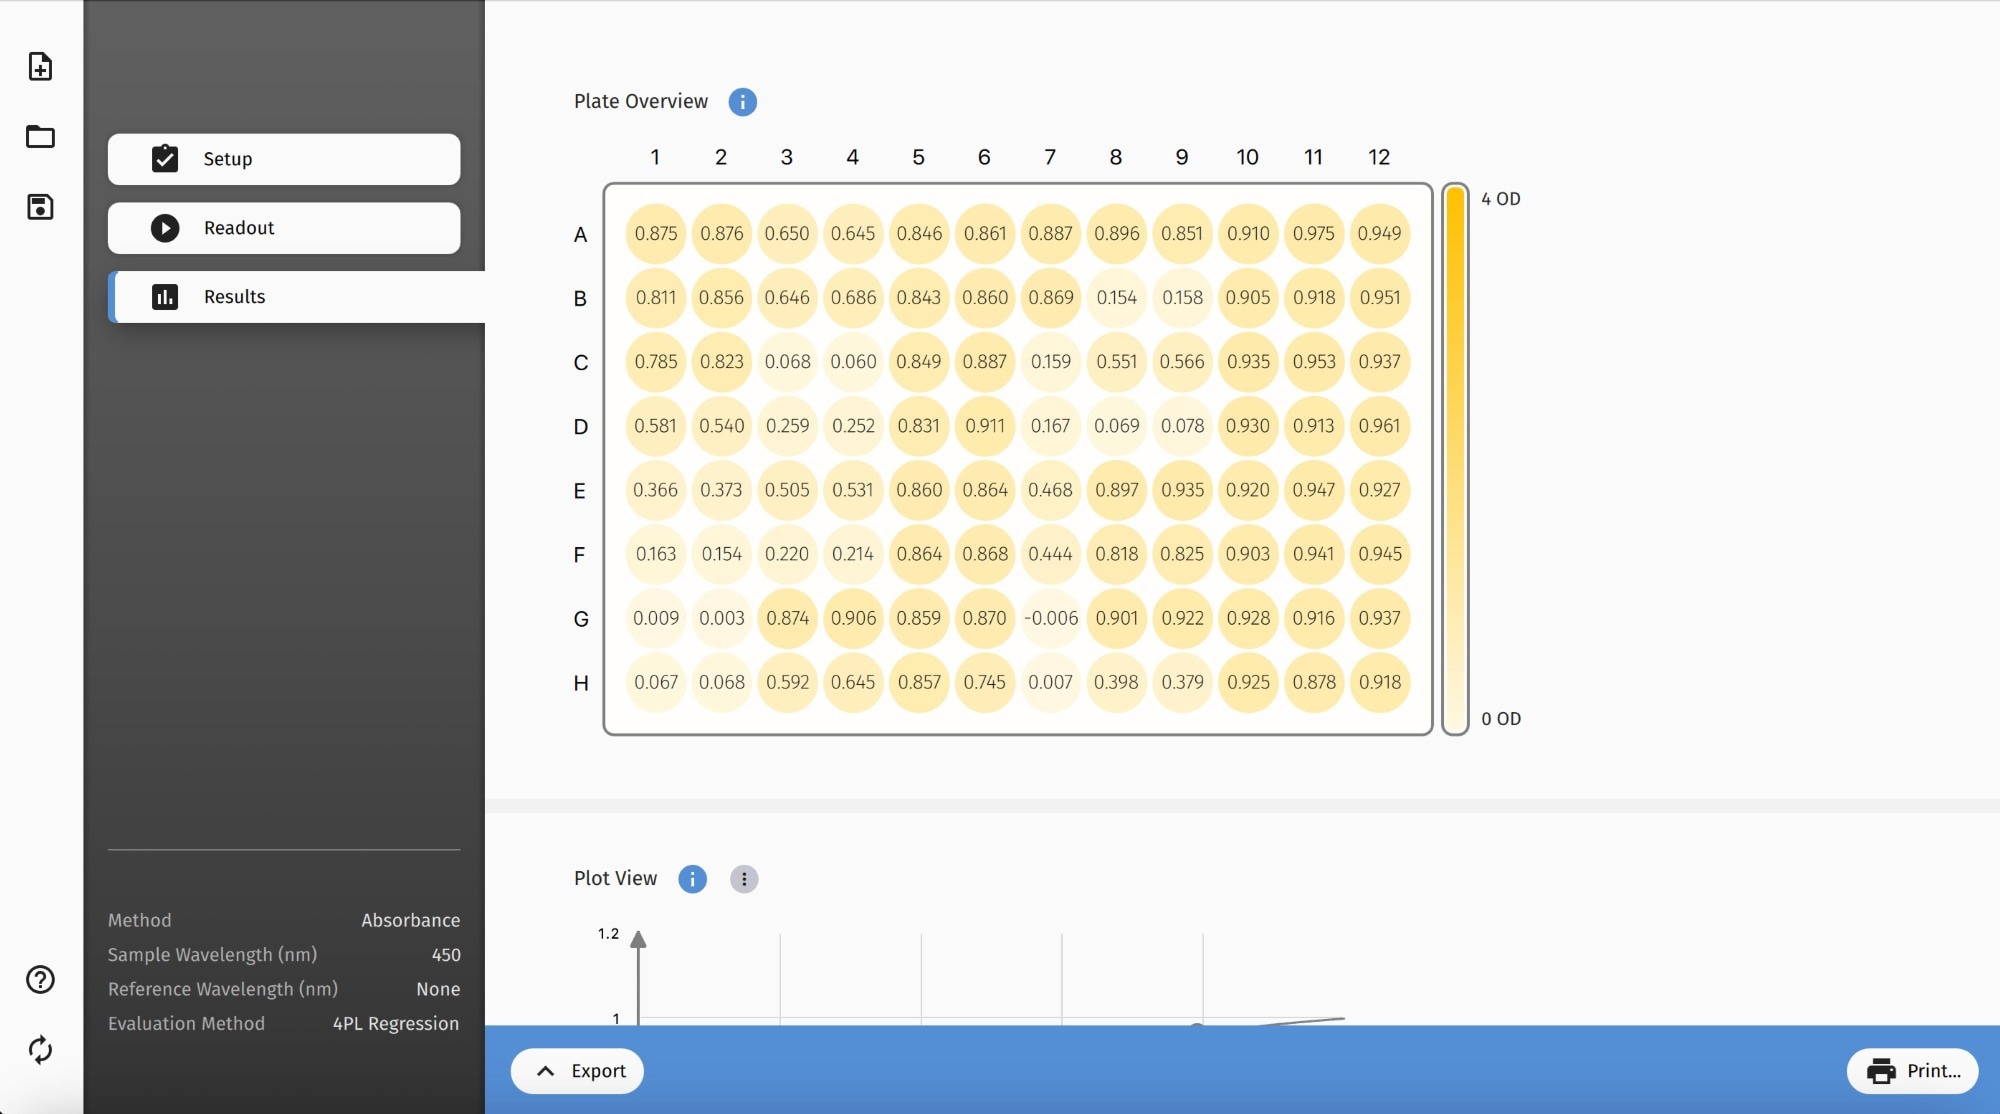This screenshot has height=1114, width=2000.
Task: Click row header H of the plate
Action: [580, 683]
